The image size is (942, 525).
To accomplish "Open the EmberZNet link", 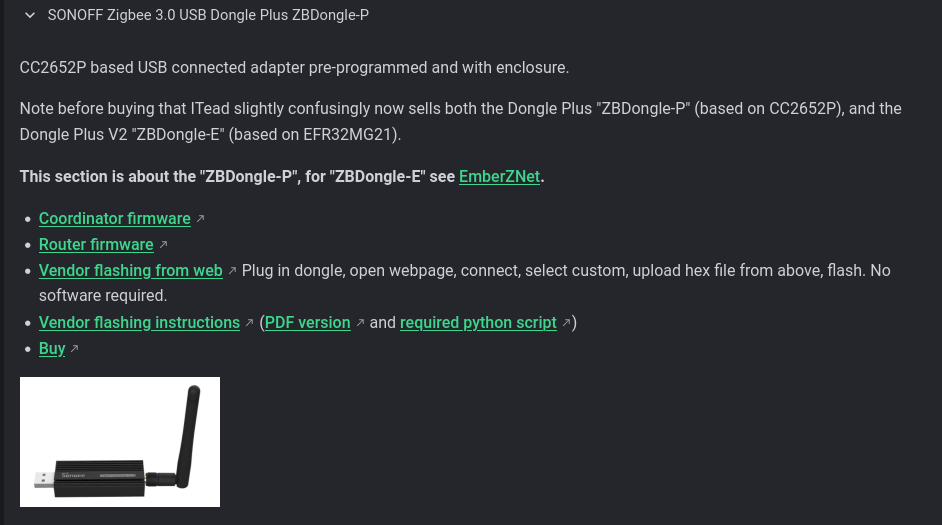I will 499,177.
